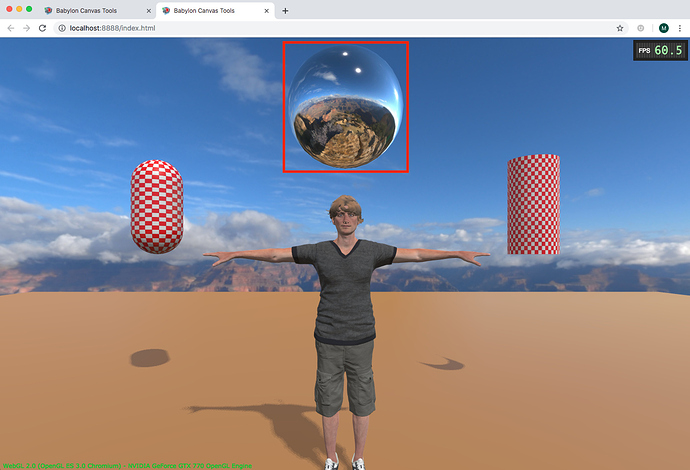
Task: Open the Chrome three-dot menu
Action: 680,28
